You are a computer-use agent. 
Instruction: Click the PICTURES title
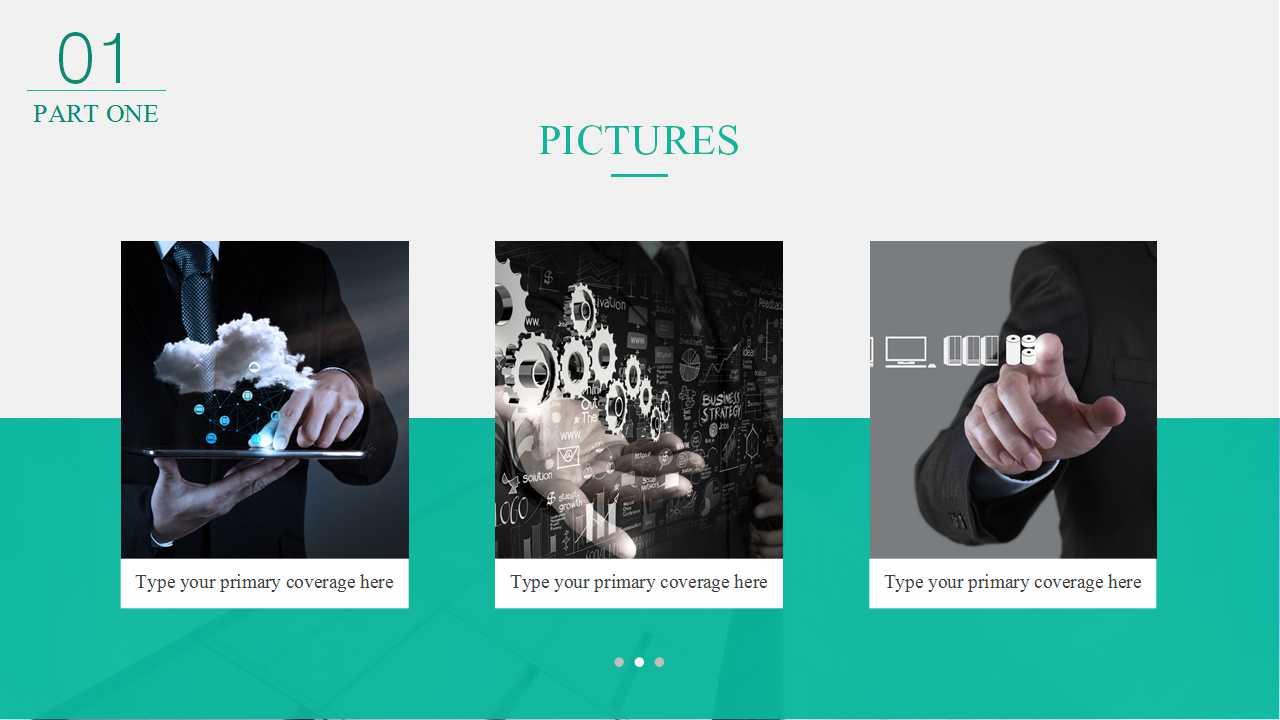point(639,140)
